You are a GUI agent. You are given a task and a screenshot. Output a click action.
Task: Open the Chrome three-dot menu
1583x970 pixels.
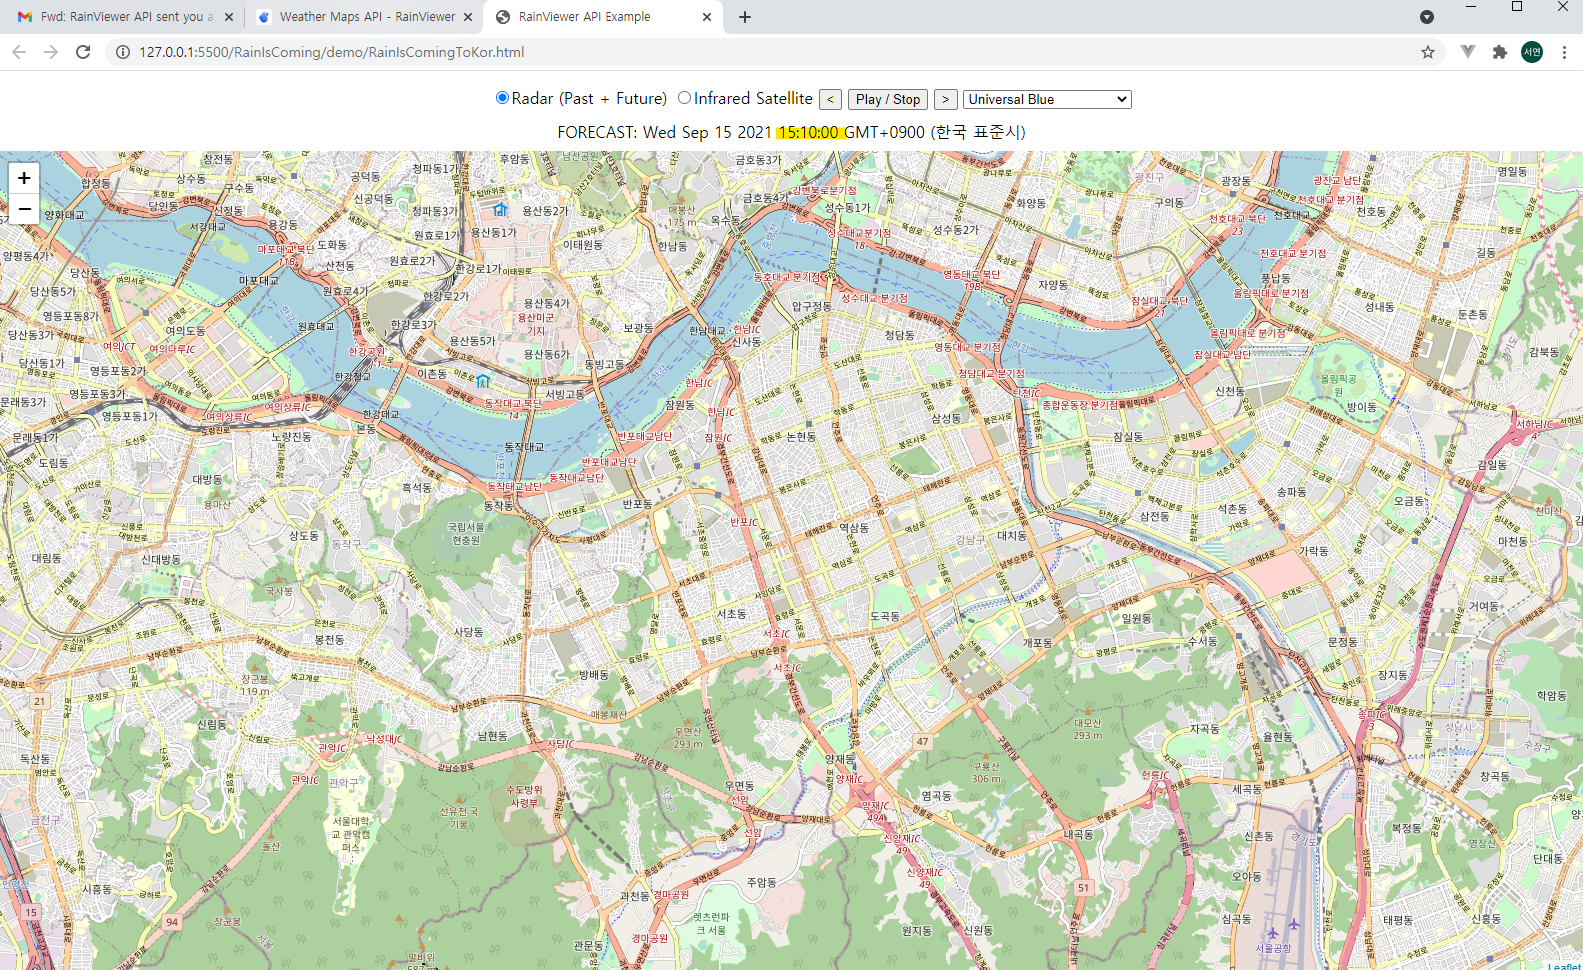1564,52
